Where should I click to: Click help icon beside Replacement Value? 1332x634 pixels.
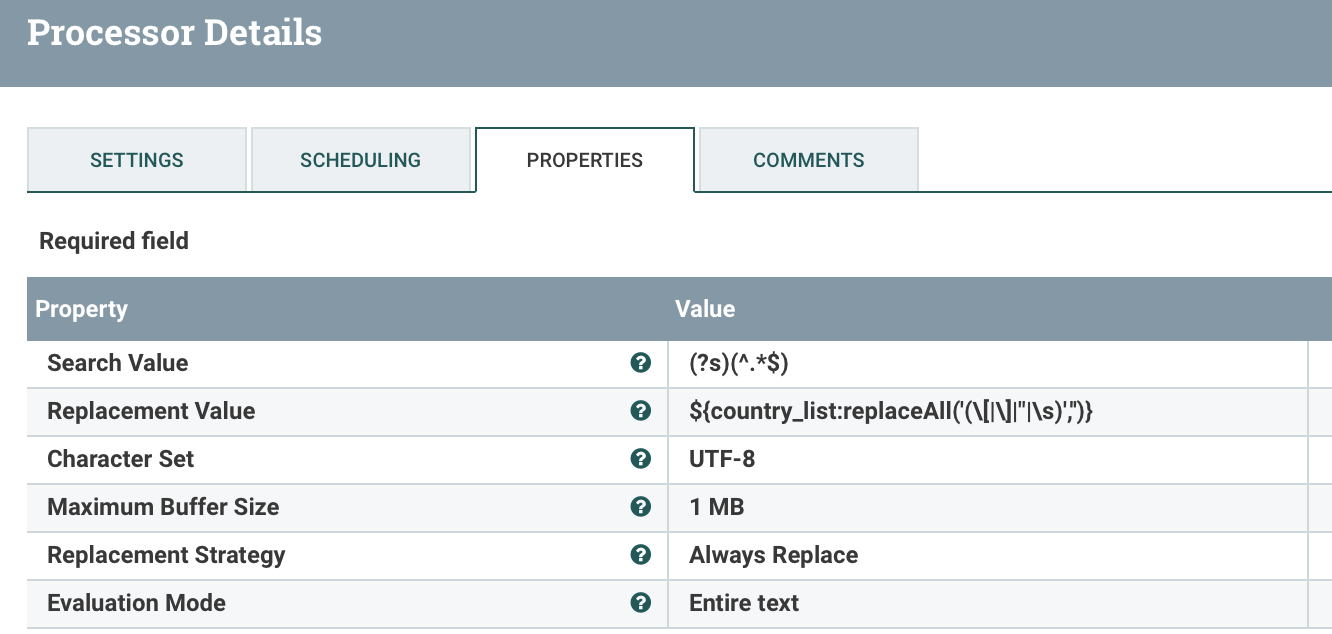coord(641,411)
